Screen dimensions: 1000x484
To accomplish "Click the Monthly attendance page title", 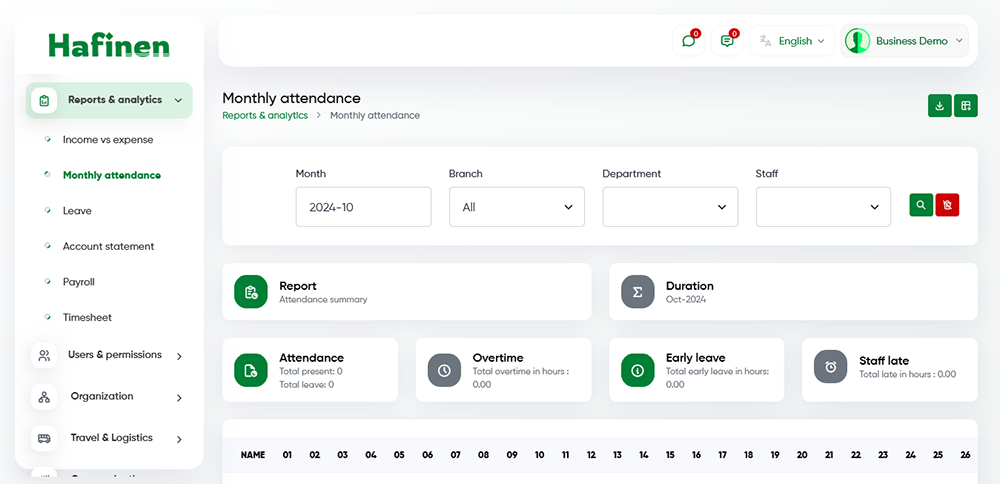I will coord(291,98).
